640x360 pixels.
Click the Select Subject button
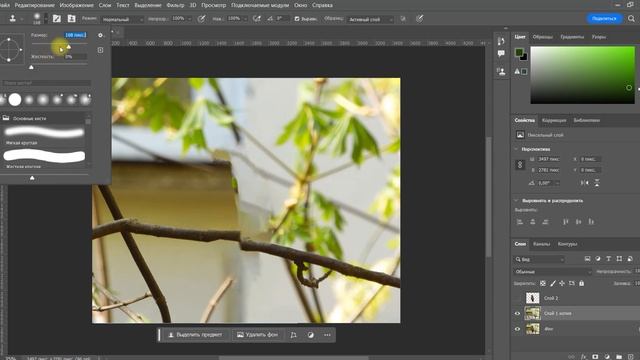point(196,335)
